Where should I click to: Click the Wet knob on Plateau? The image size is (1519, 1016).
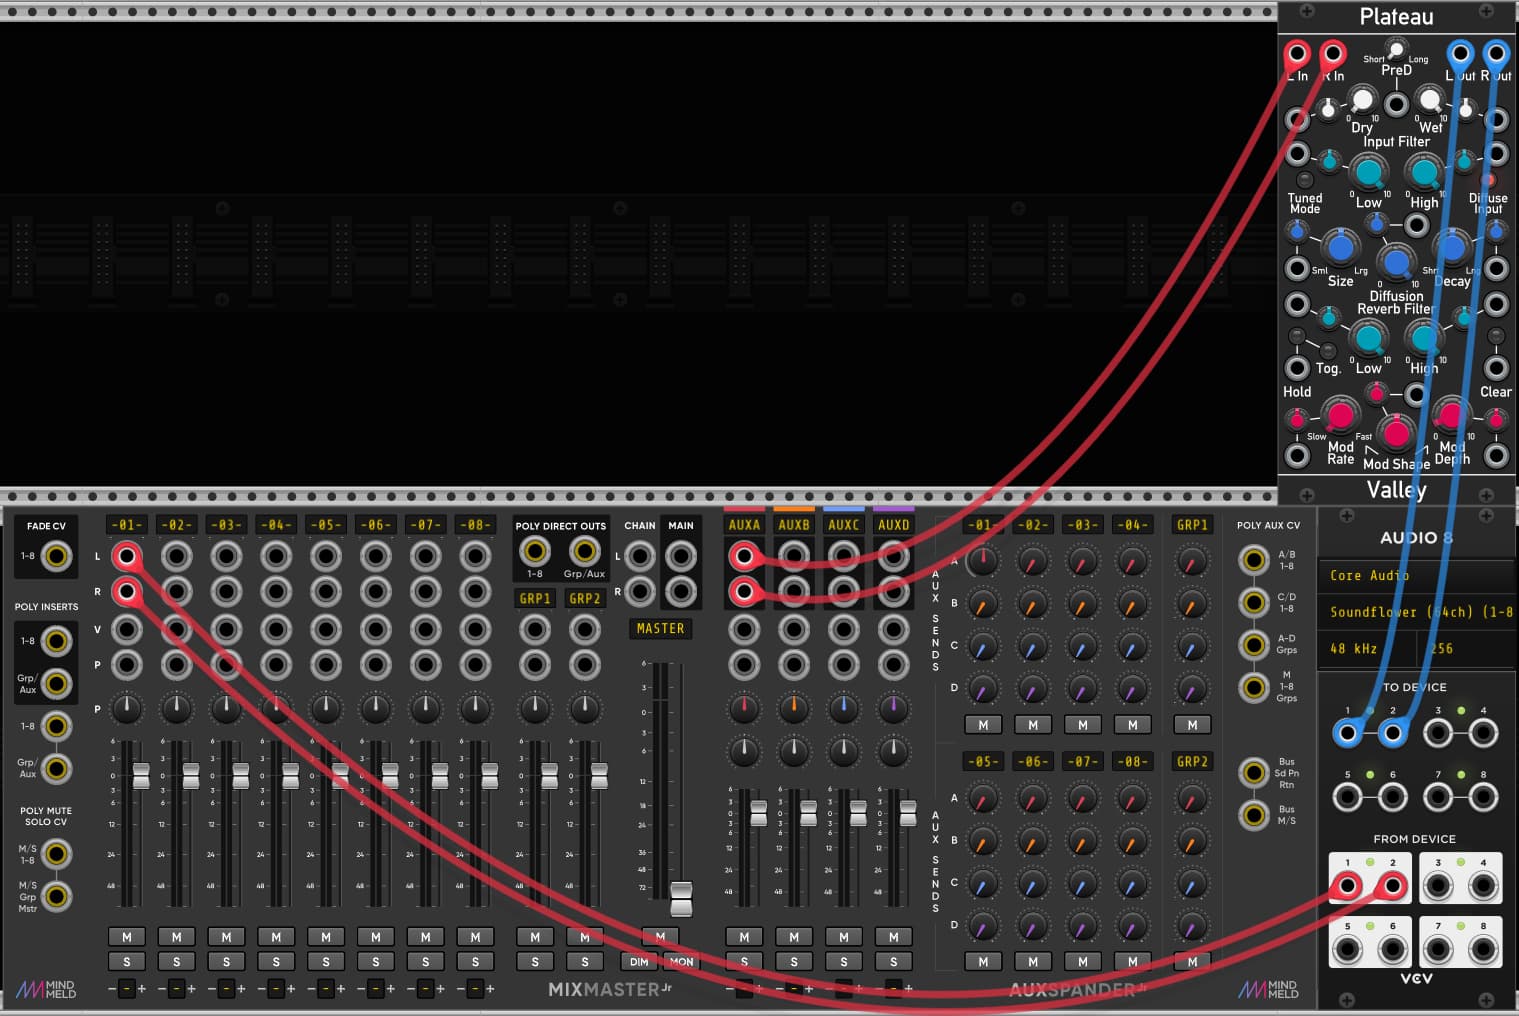click(1430, 100)
